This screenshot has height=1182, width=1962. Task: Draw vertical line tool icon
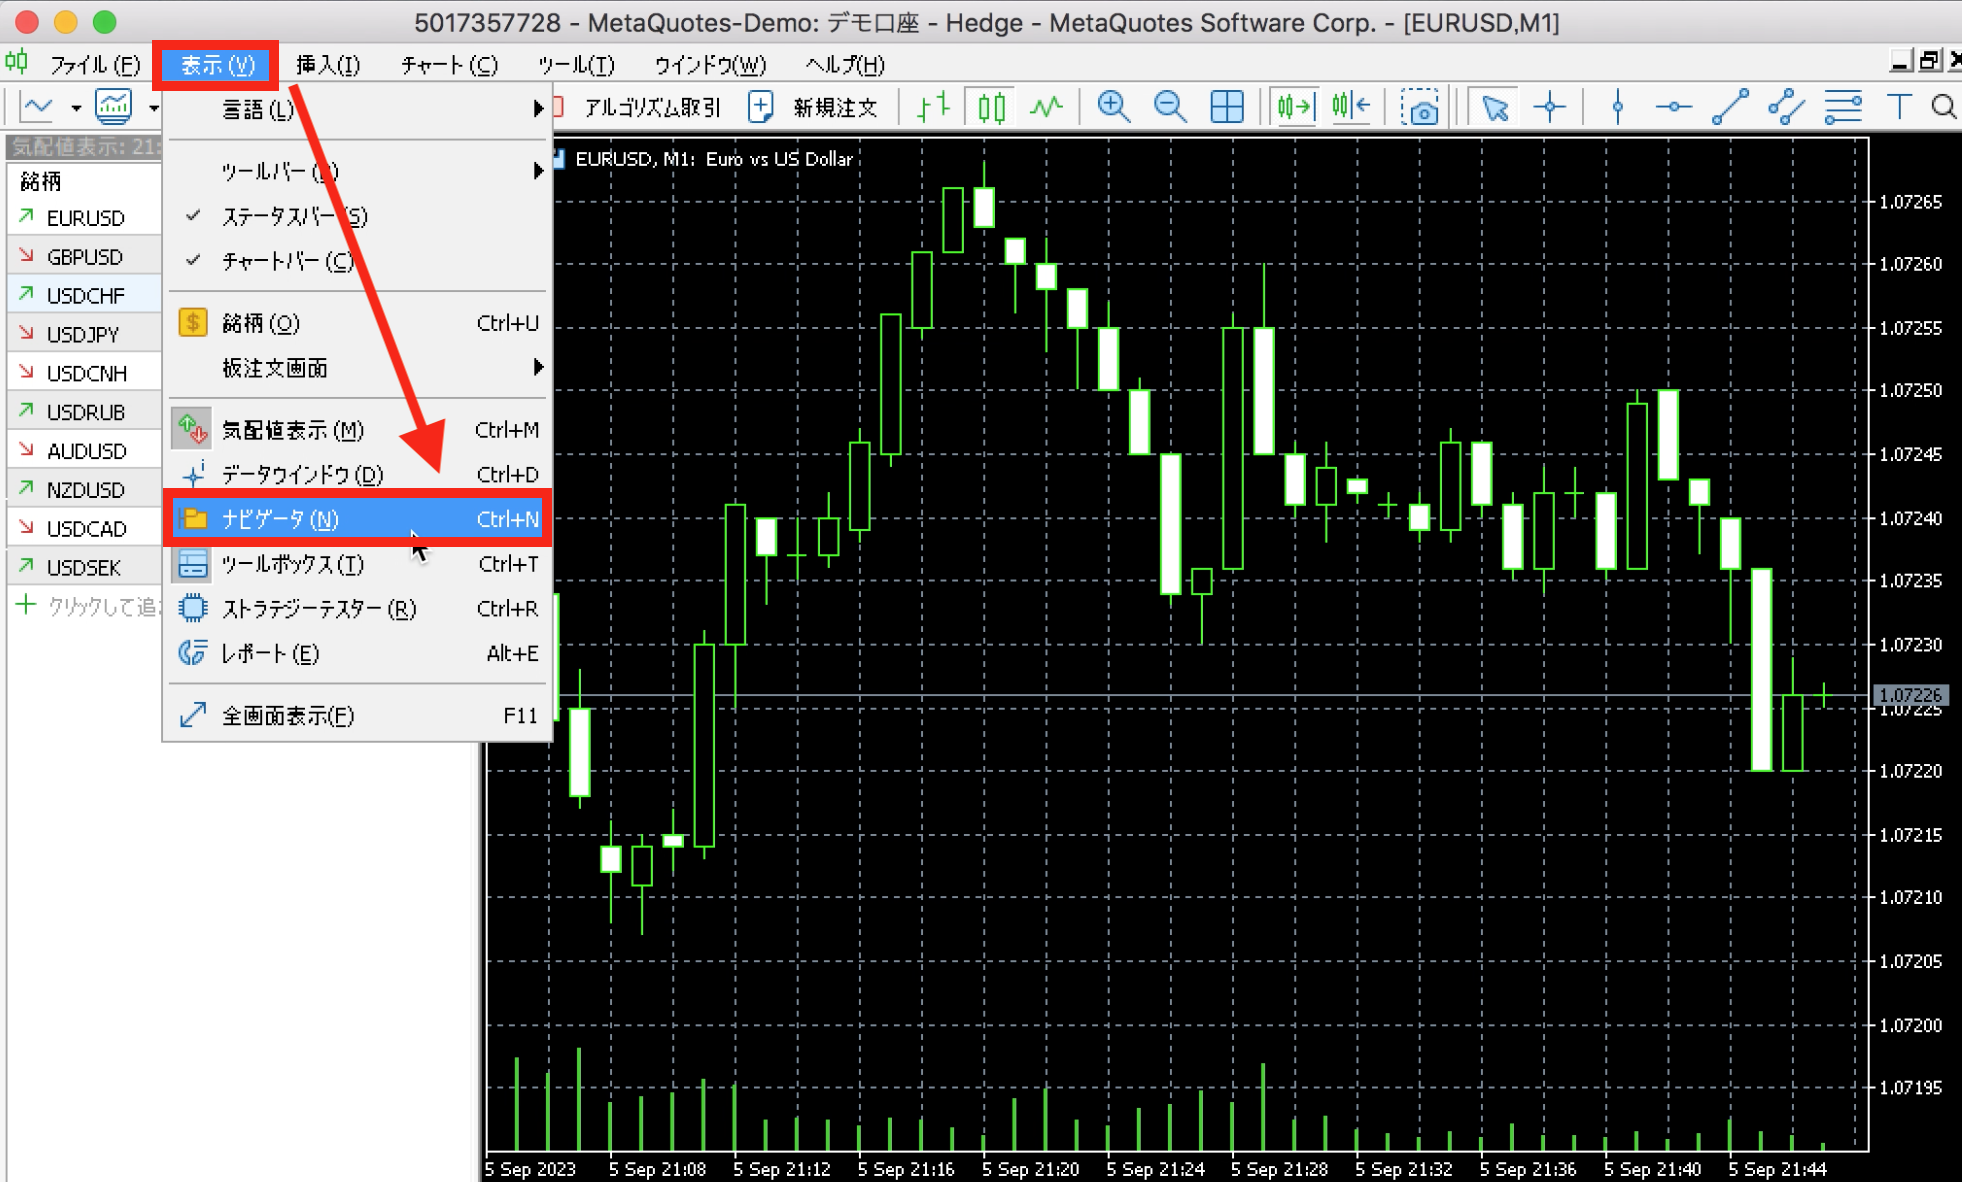pyautogui.click(x=1617, y=106)
